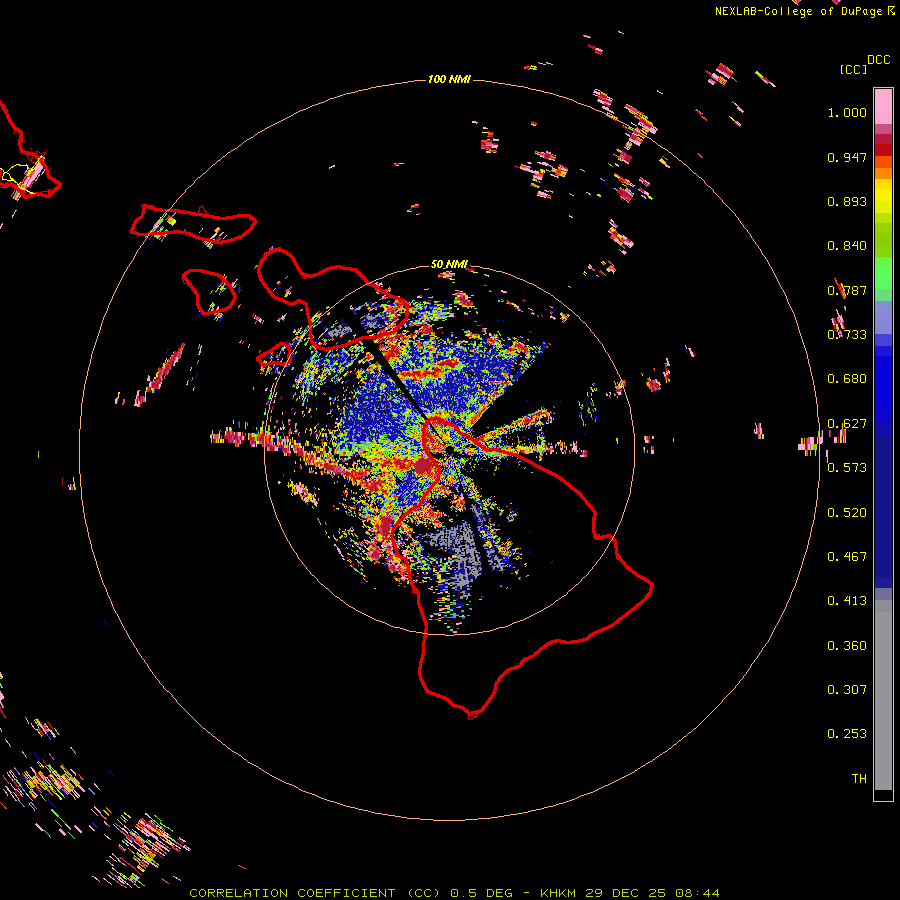Click the DCC label above the color bar
900x900 pixels.
[879, 60]
